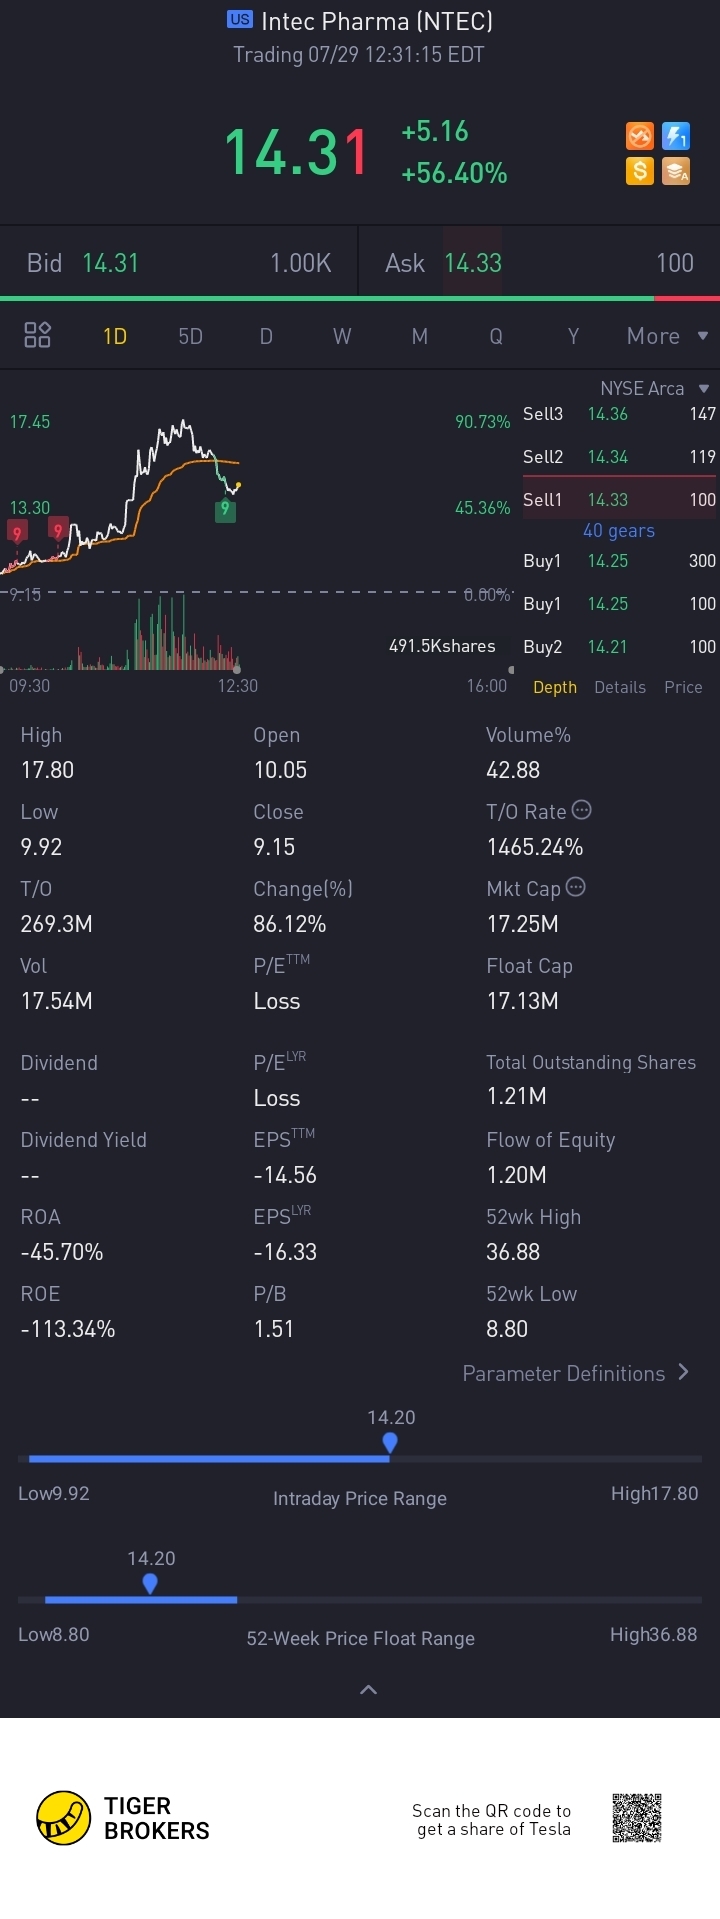Screen dimensions: 720x1919
Task: Tap the orange crossed-circle icon beside price
Action: click(x=640, y=136)
